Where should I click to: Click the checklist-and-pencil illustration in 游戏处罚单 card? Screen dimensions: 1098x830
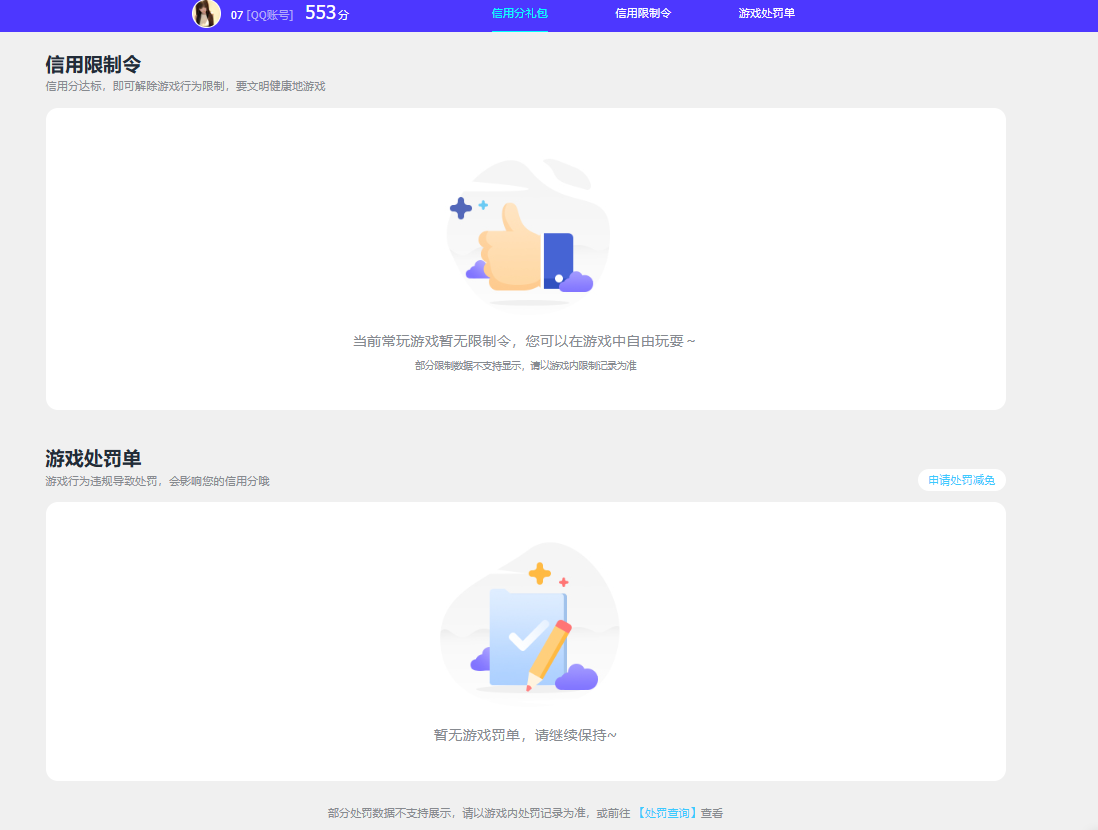(527, 632)
